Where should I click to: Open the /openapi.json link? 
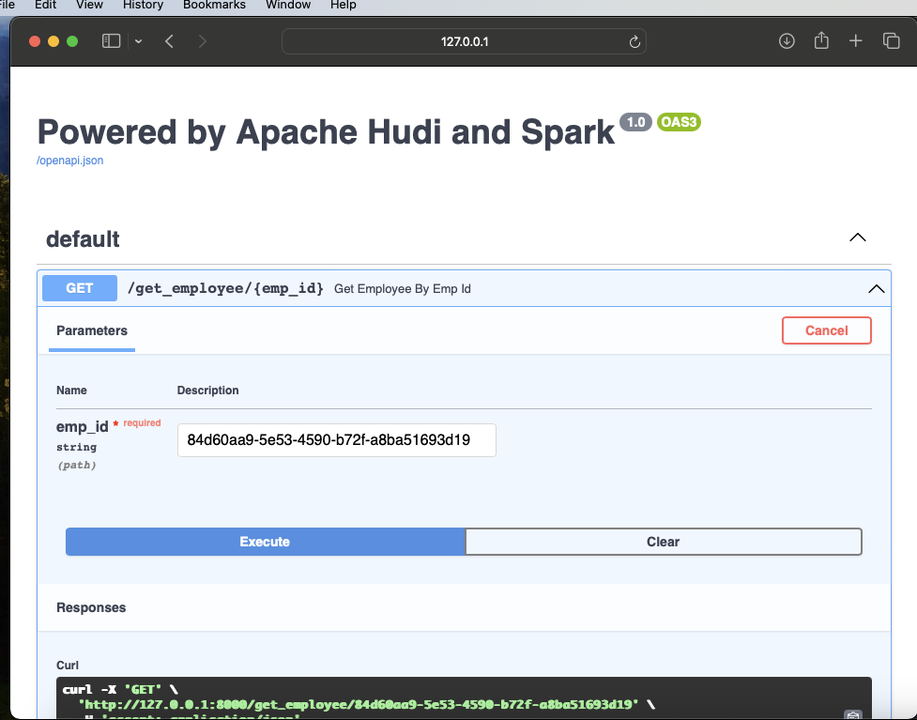pyautogui.click(x=70, y=160)
